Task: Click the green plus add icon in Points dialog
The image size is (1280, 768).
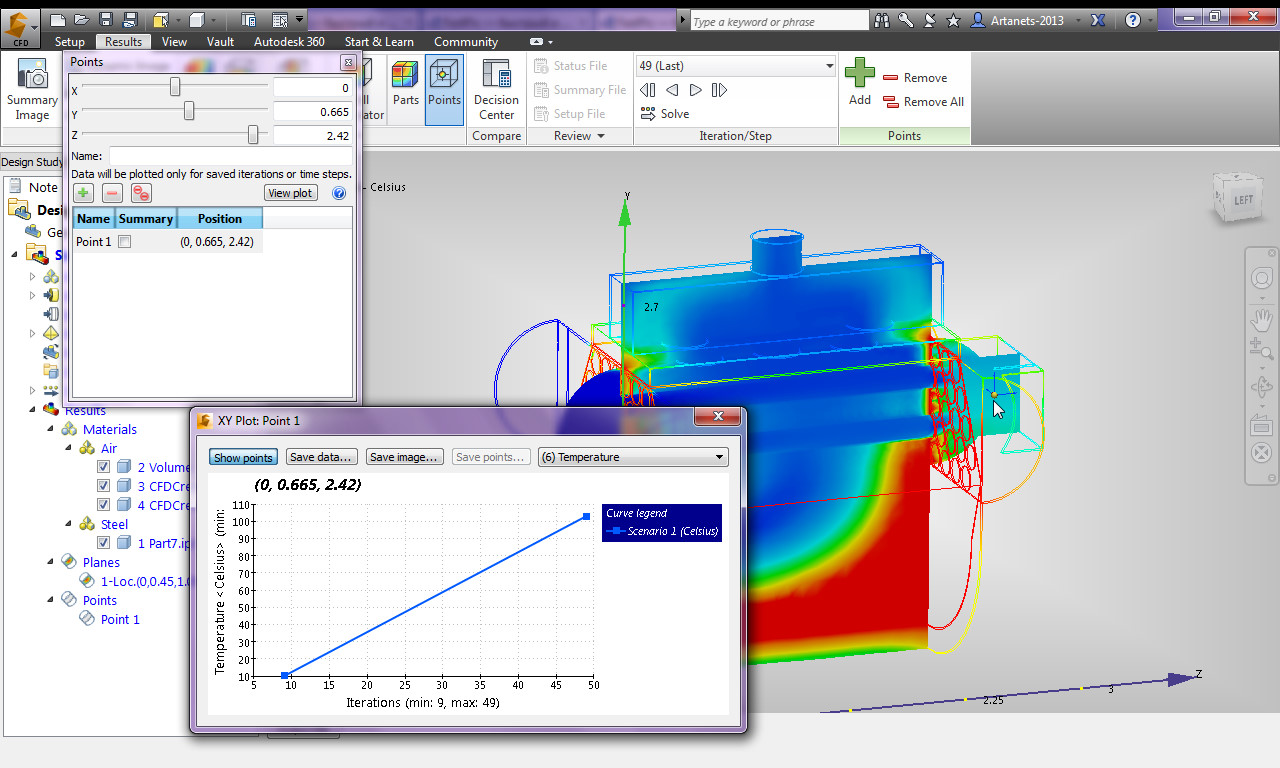Action: point(83,193)
